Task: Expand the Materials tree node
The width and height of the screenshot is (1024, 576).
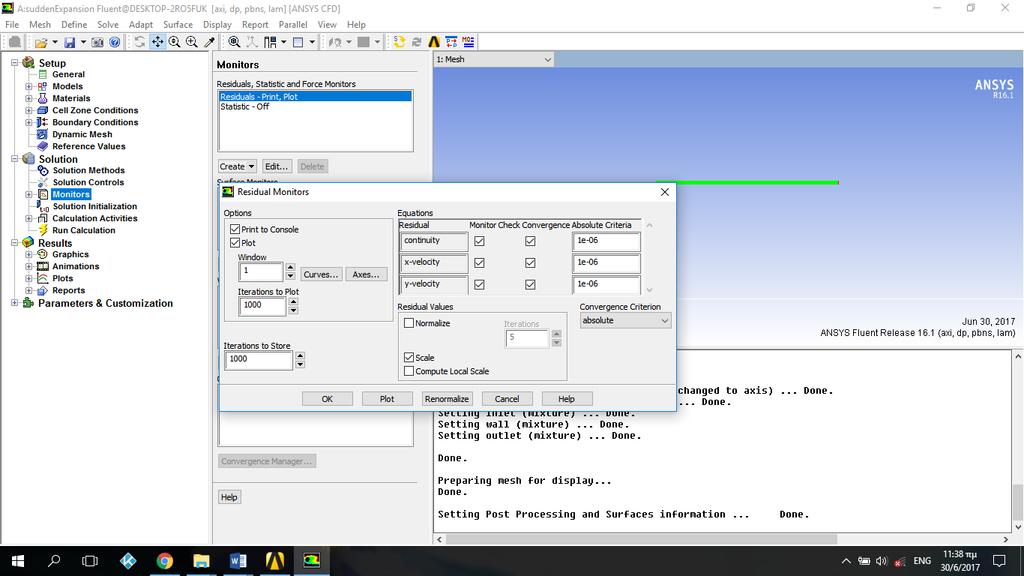Action: click(29, 99)
